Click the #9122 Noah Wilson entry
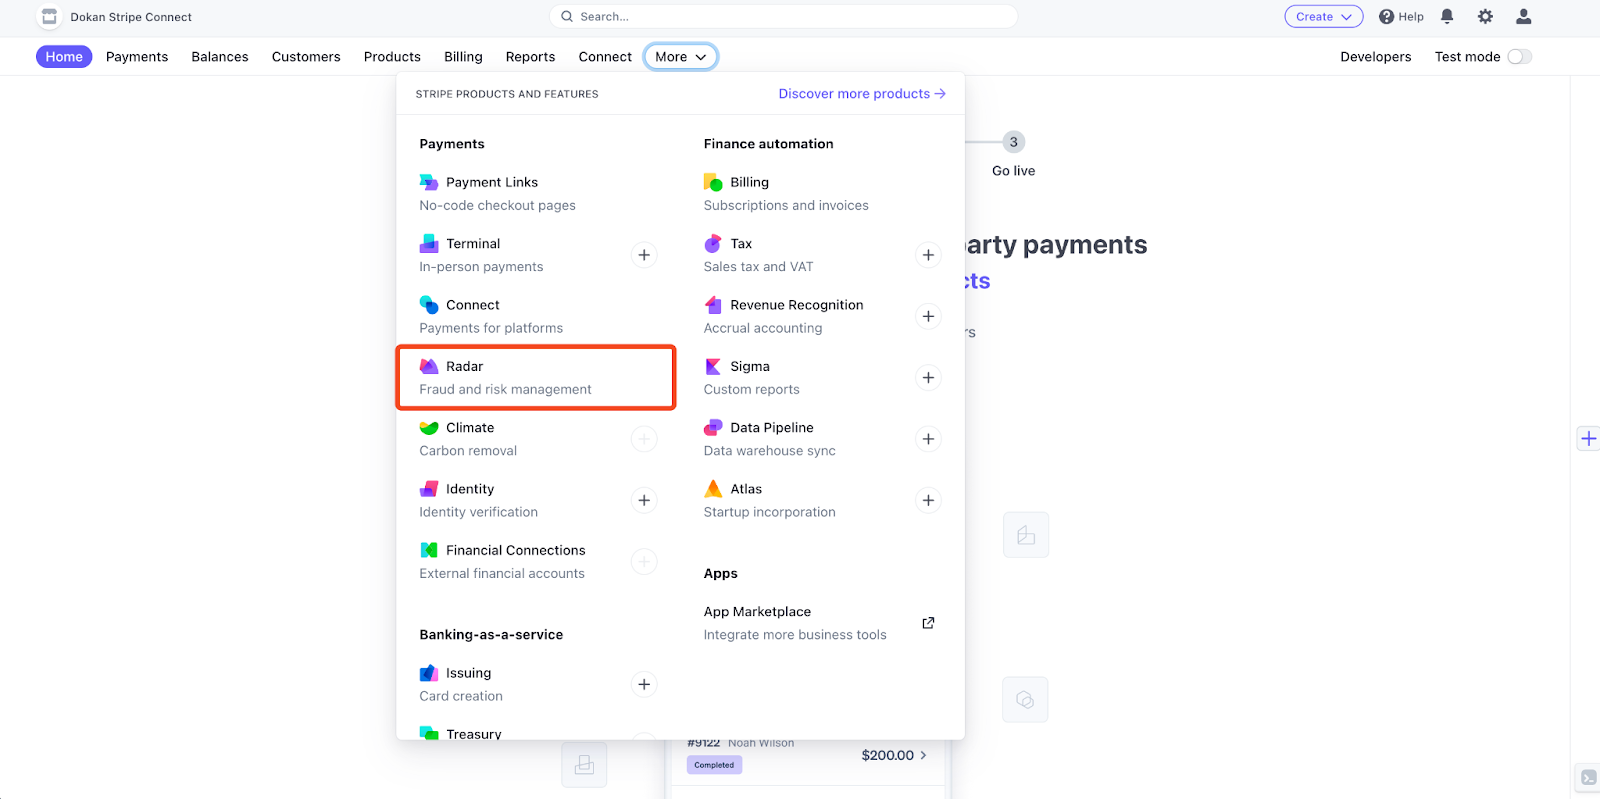1600x799 pixels. point(741,743)
